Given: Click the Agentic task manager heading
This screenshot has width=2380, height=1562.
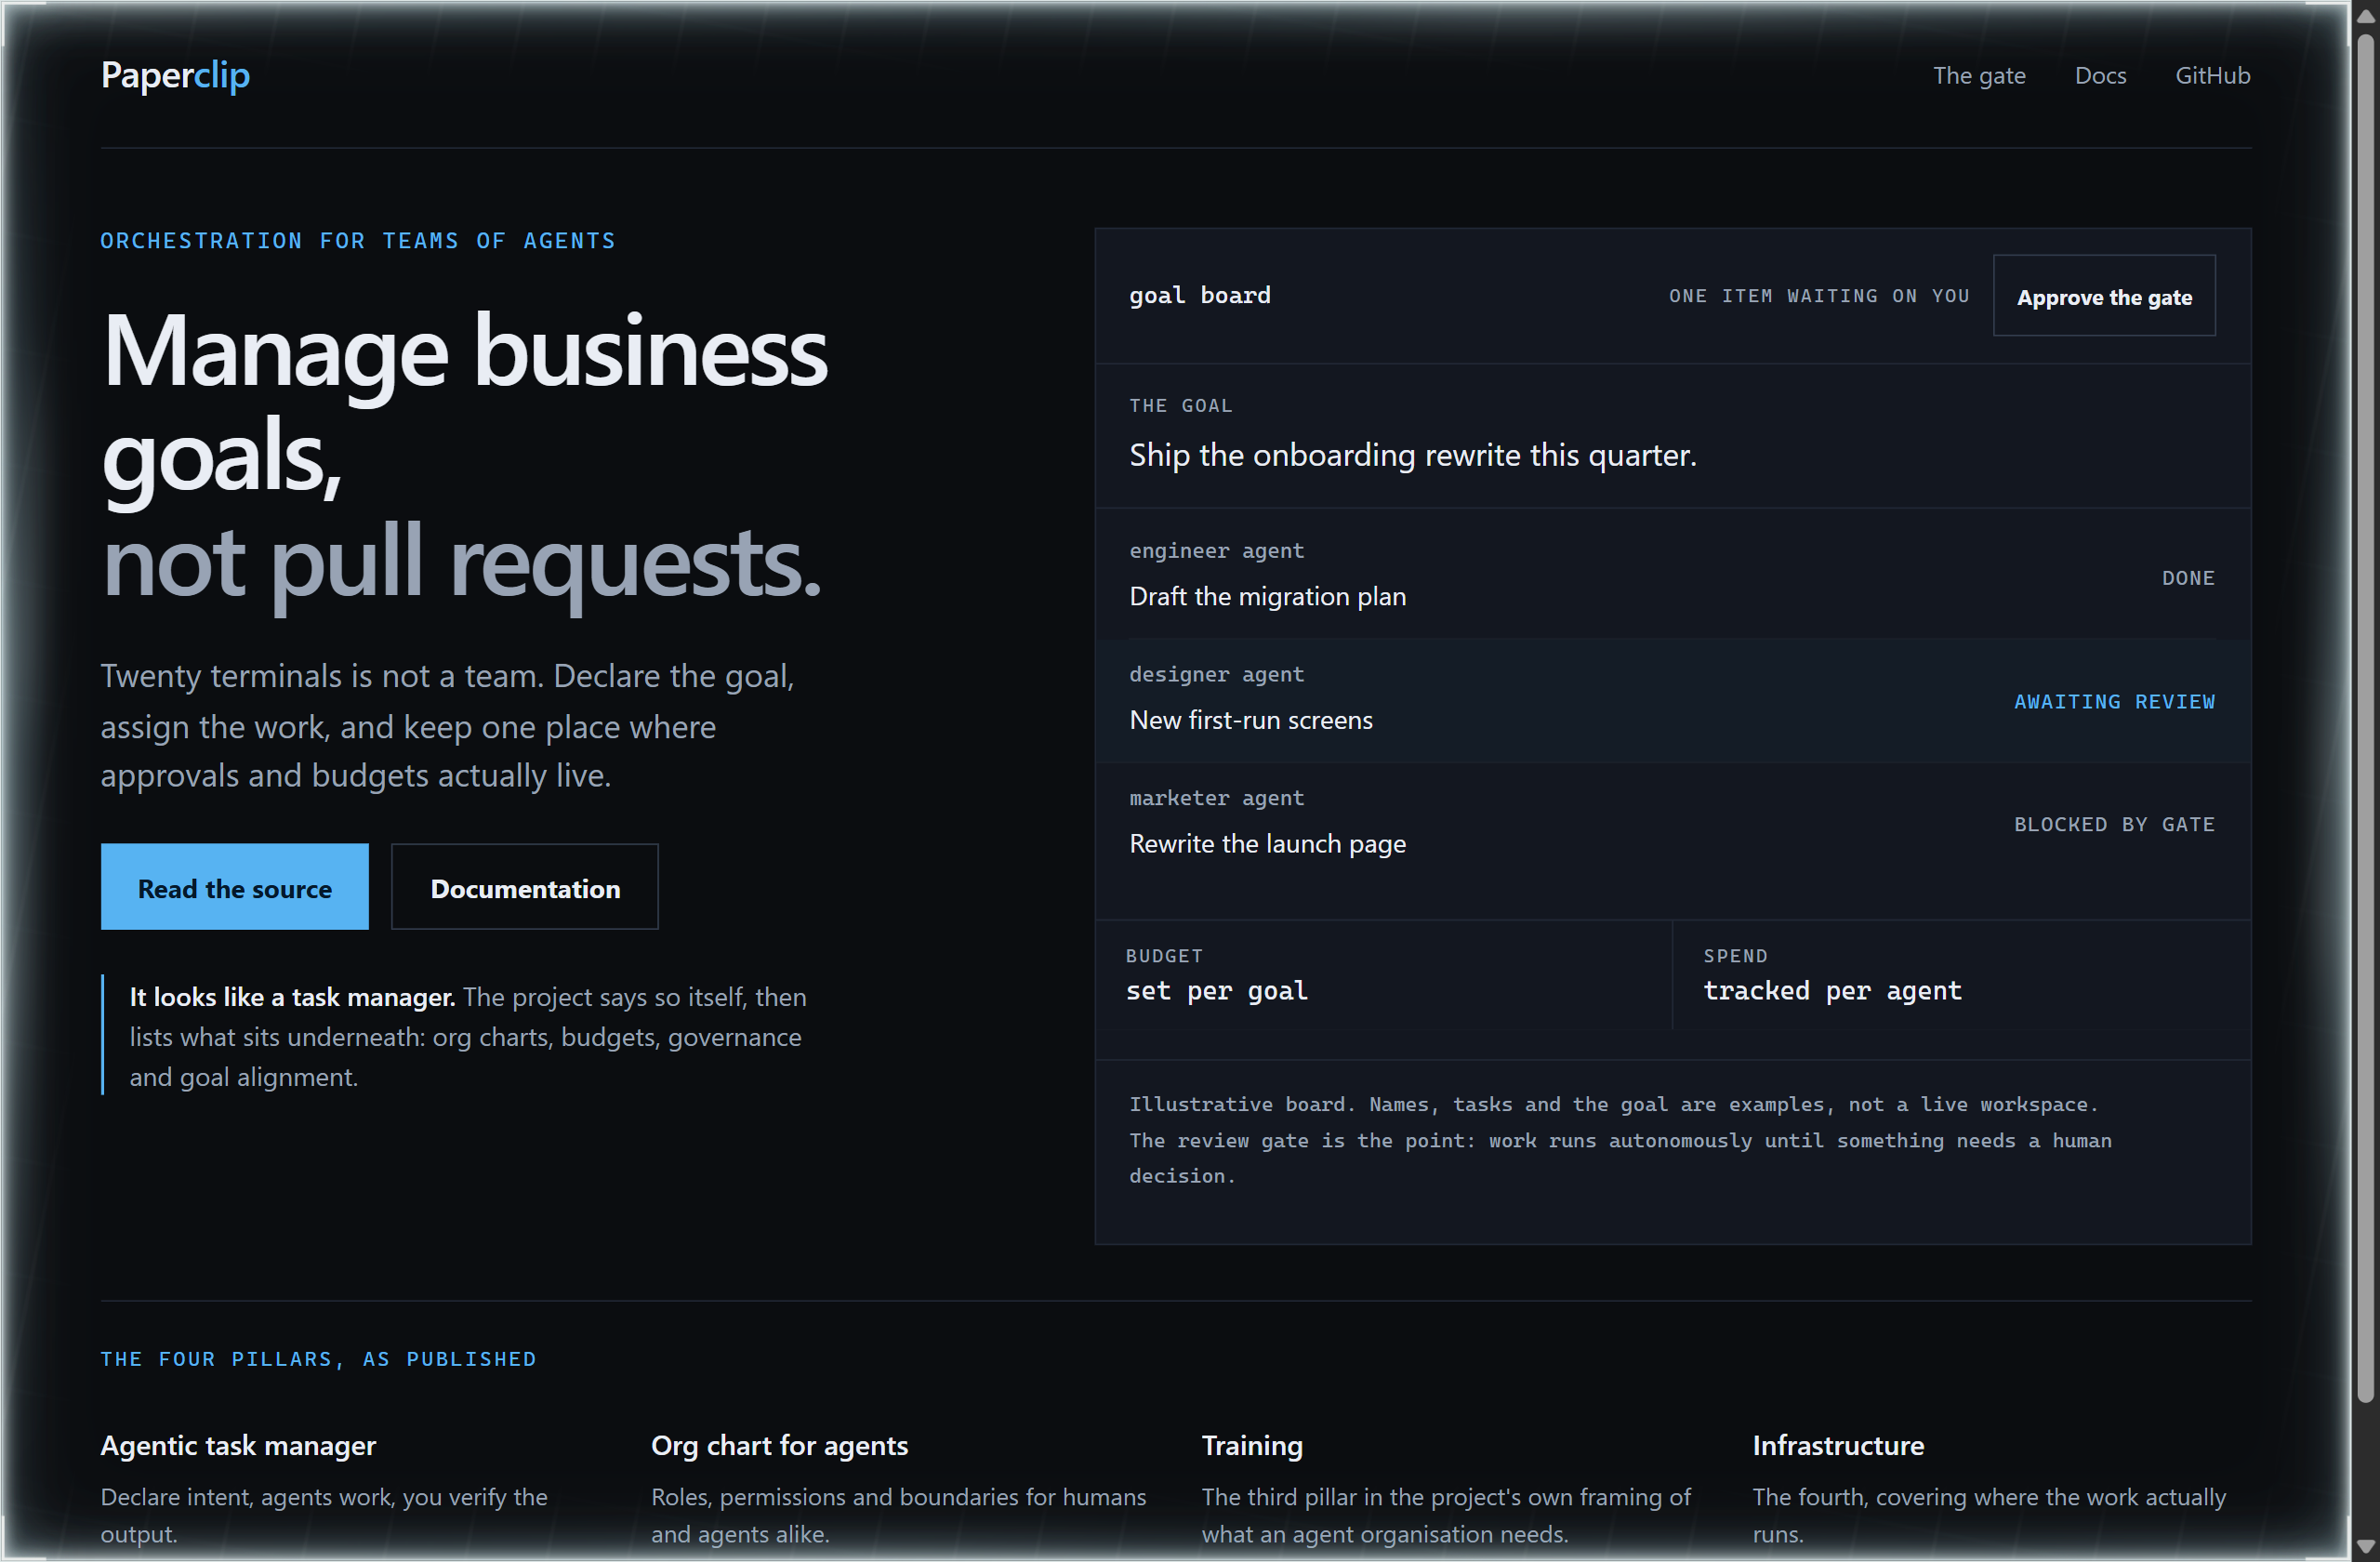Looking at the screenshot, I should point(238,1446).
